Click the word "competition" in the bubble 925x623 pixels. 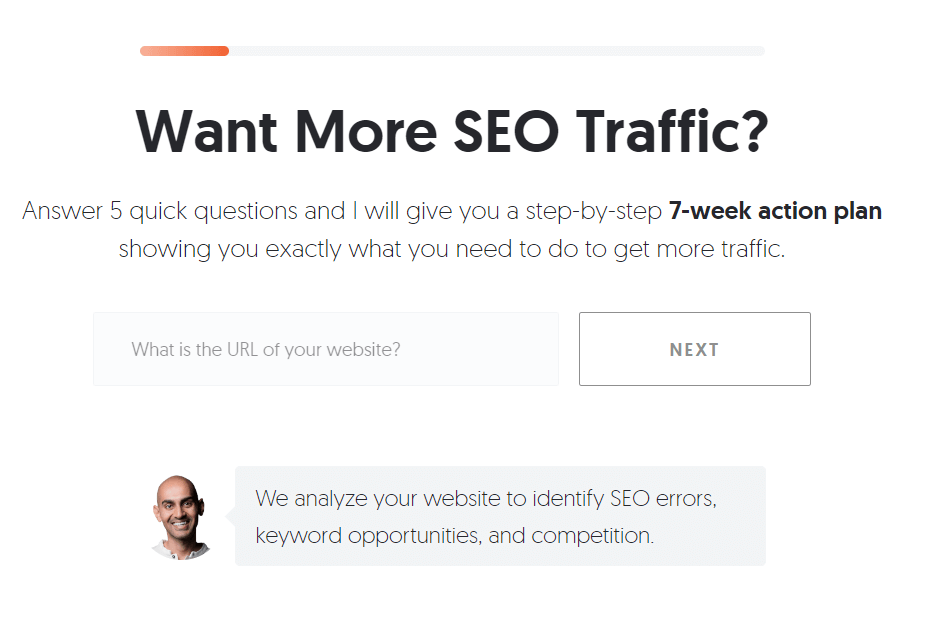591,536
